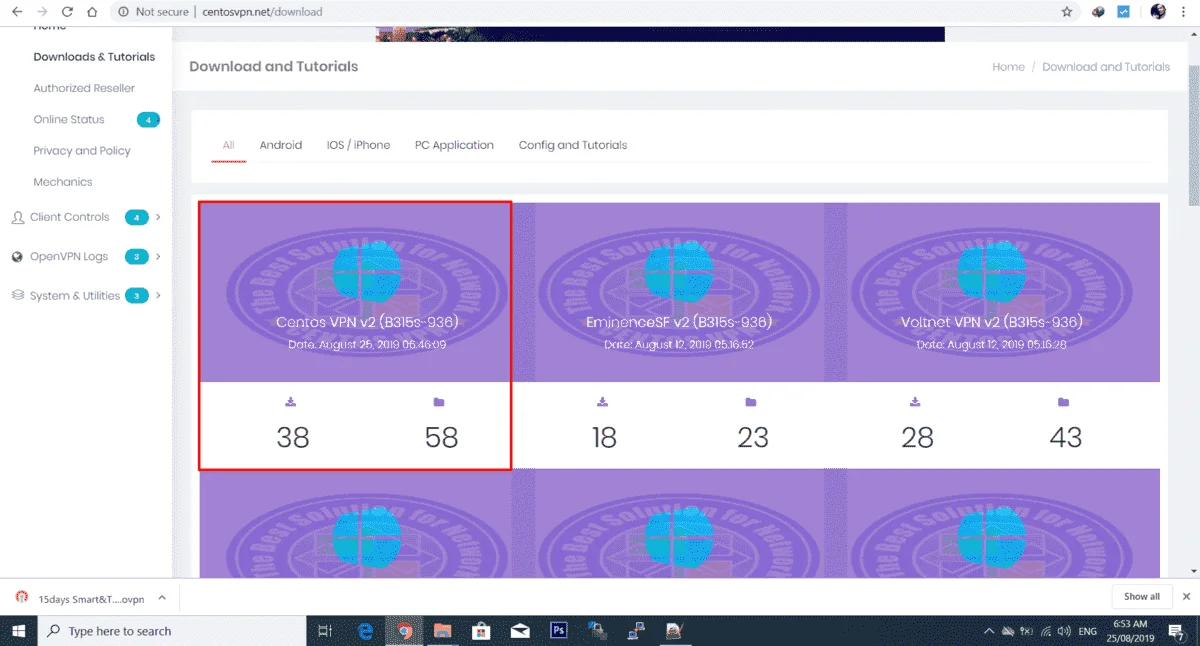Click the Not secure info icon
The height and width of the screenshot is (646, 1200).
coord(123,12)
